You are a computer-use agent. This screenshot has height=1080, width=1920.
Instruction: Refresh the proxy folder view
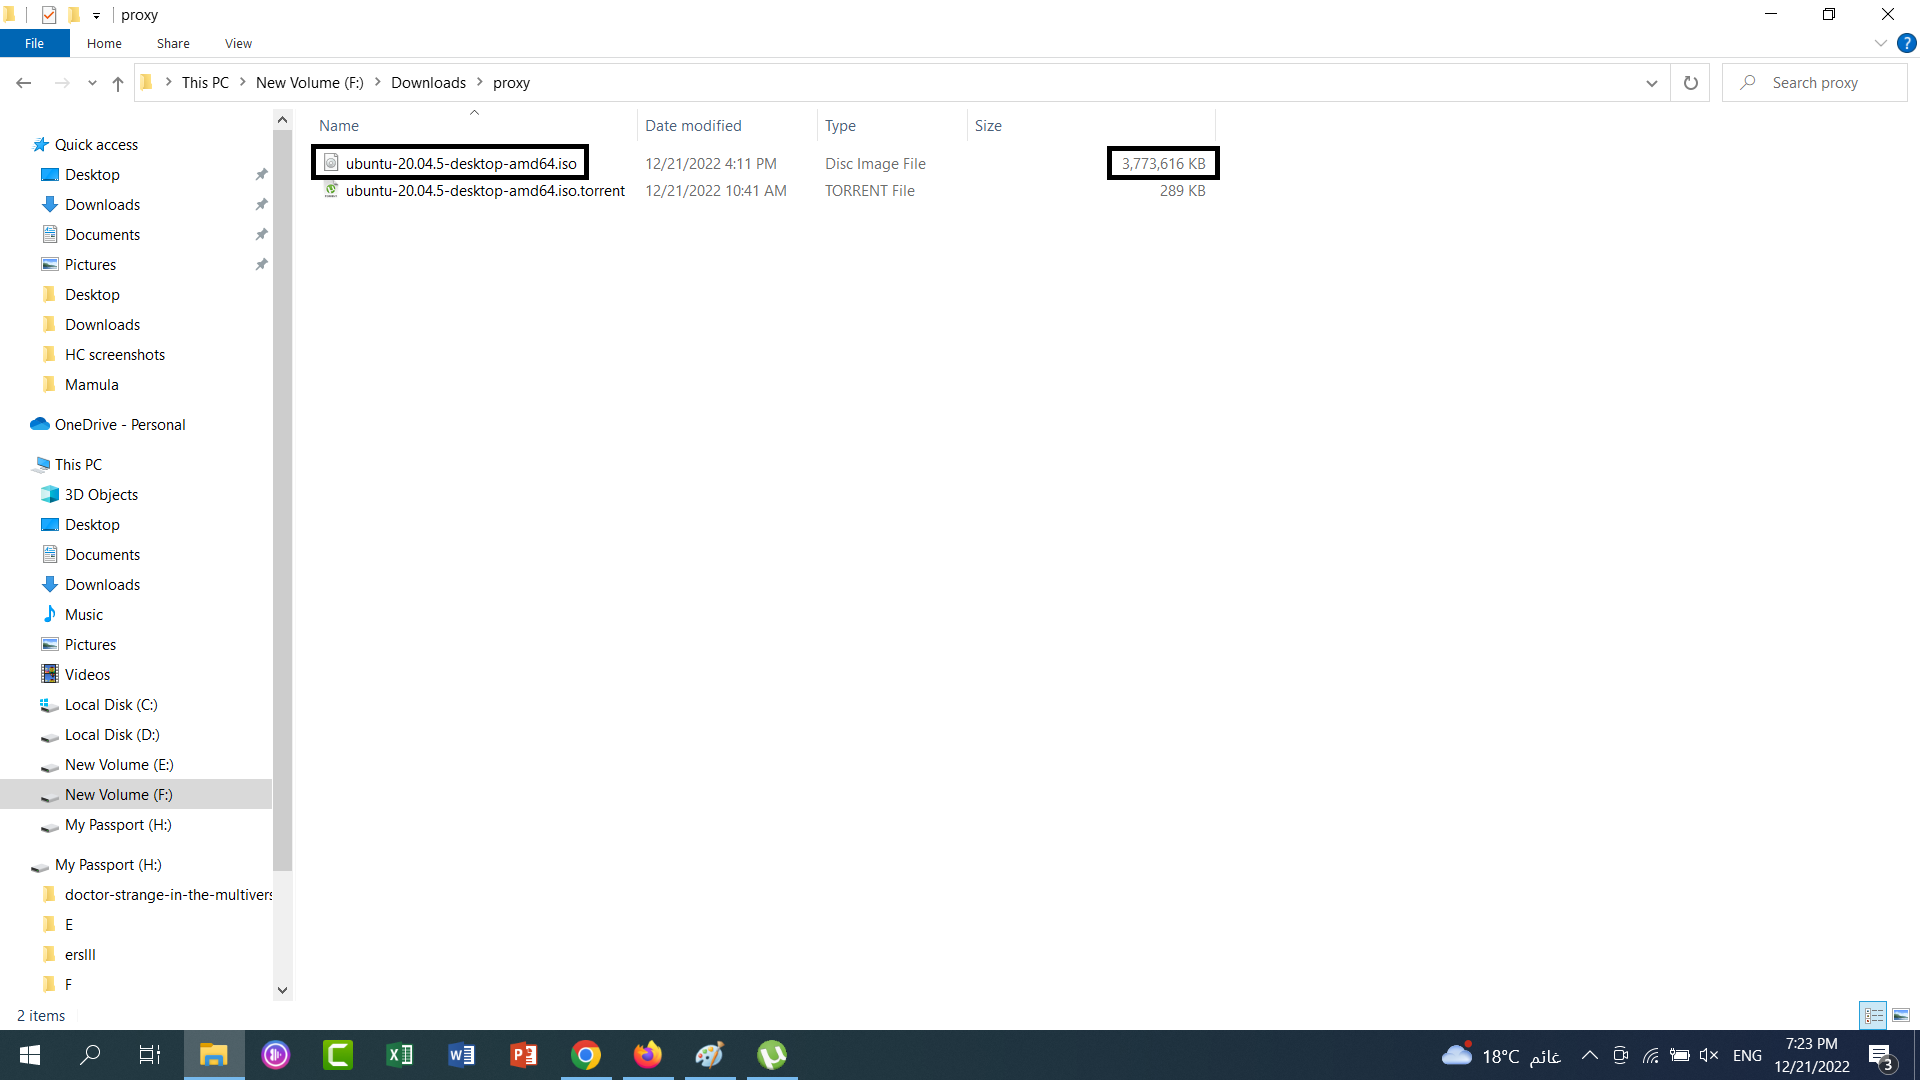1691,83
